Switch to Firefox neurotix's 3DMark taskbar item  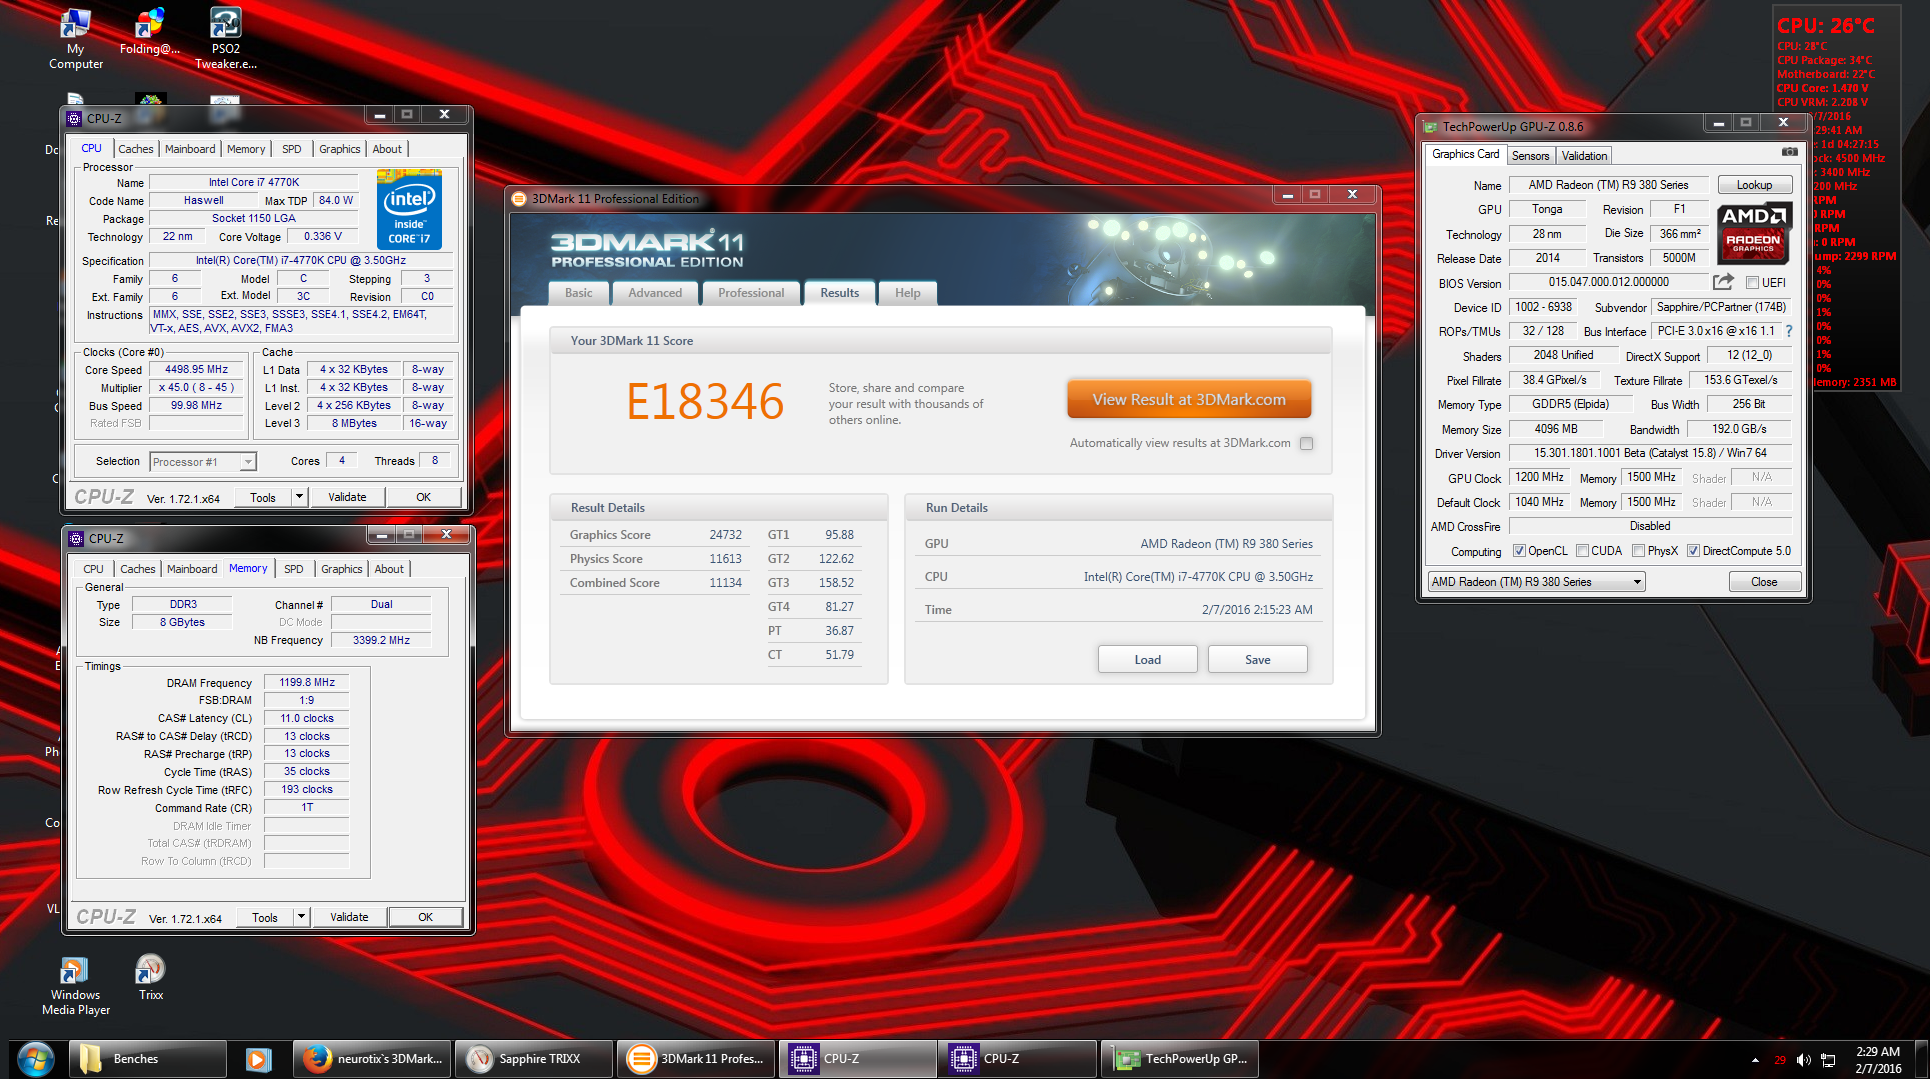tap(373, 1059)
